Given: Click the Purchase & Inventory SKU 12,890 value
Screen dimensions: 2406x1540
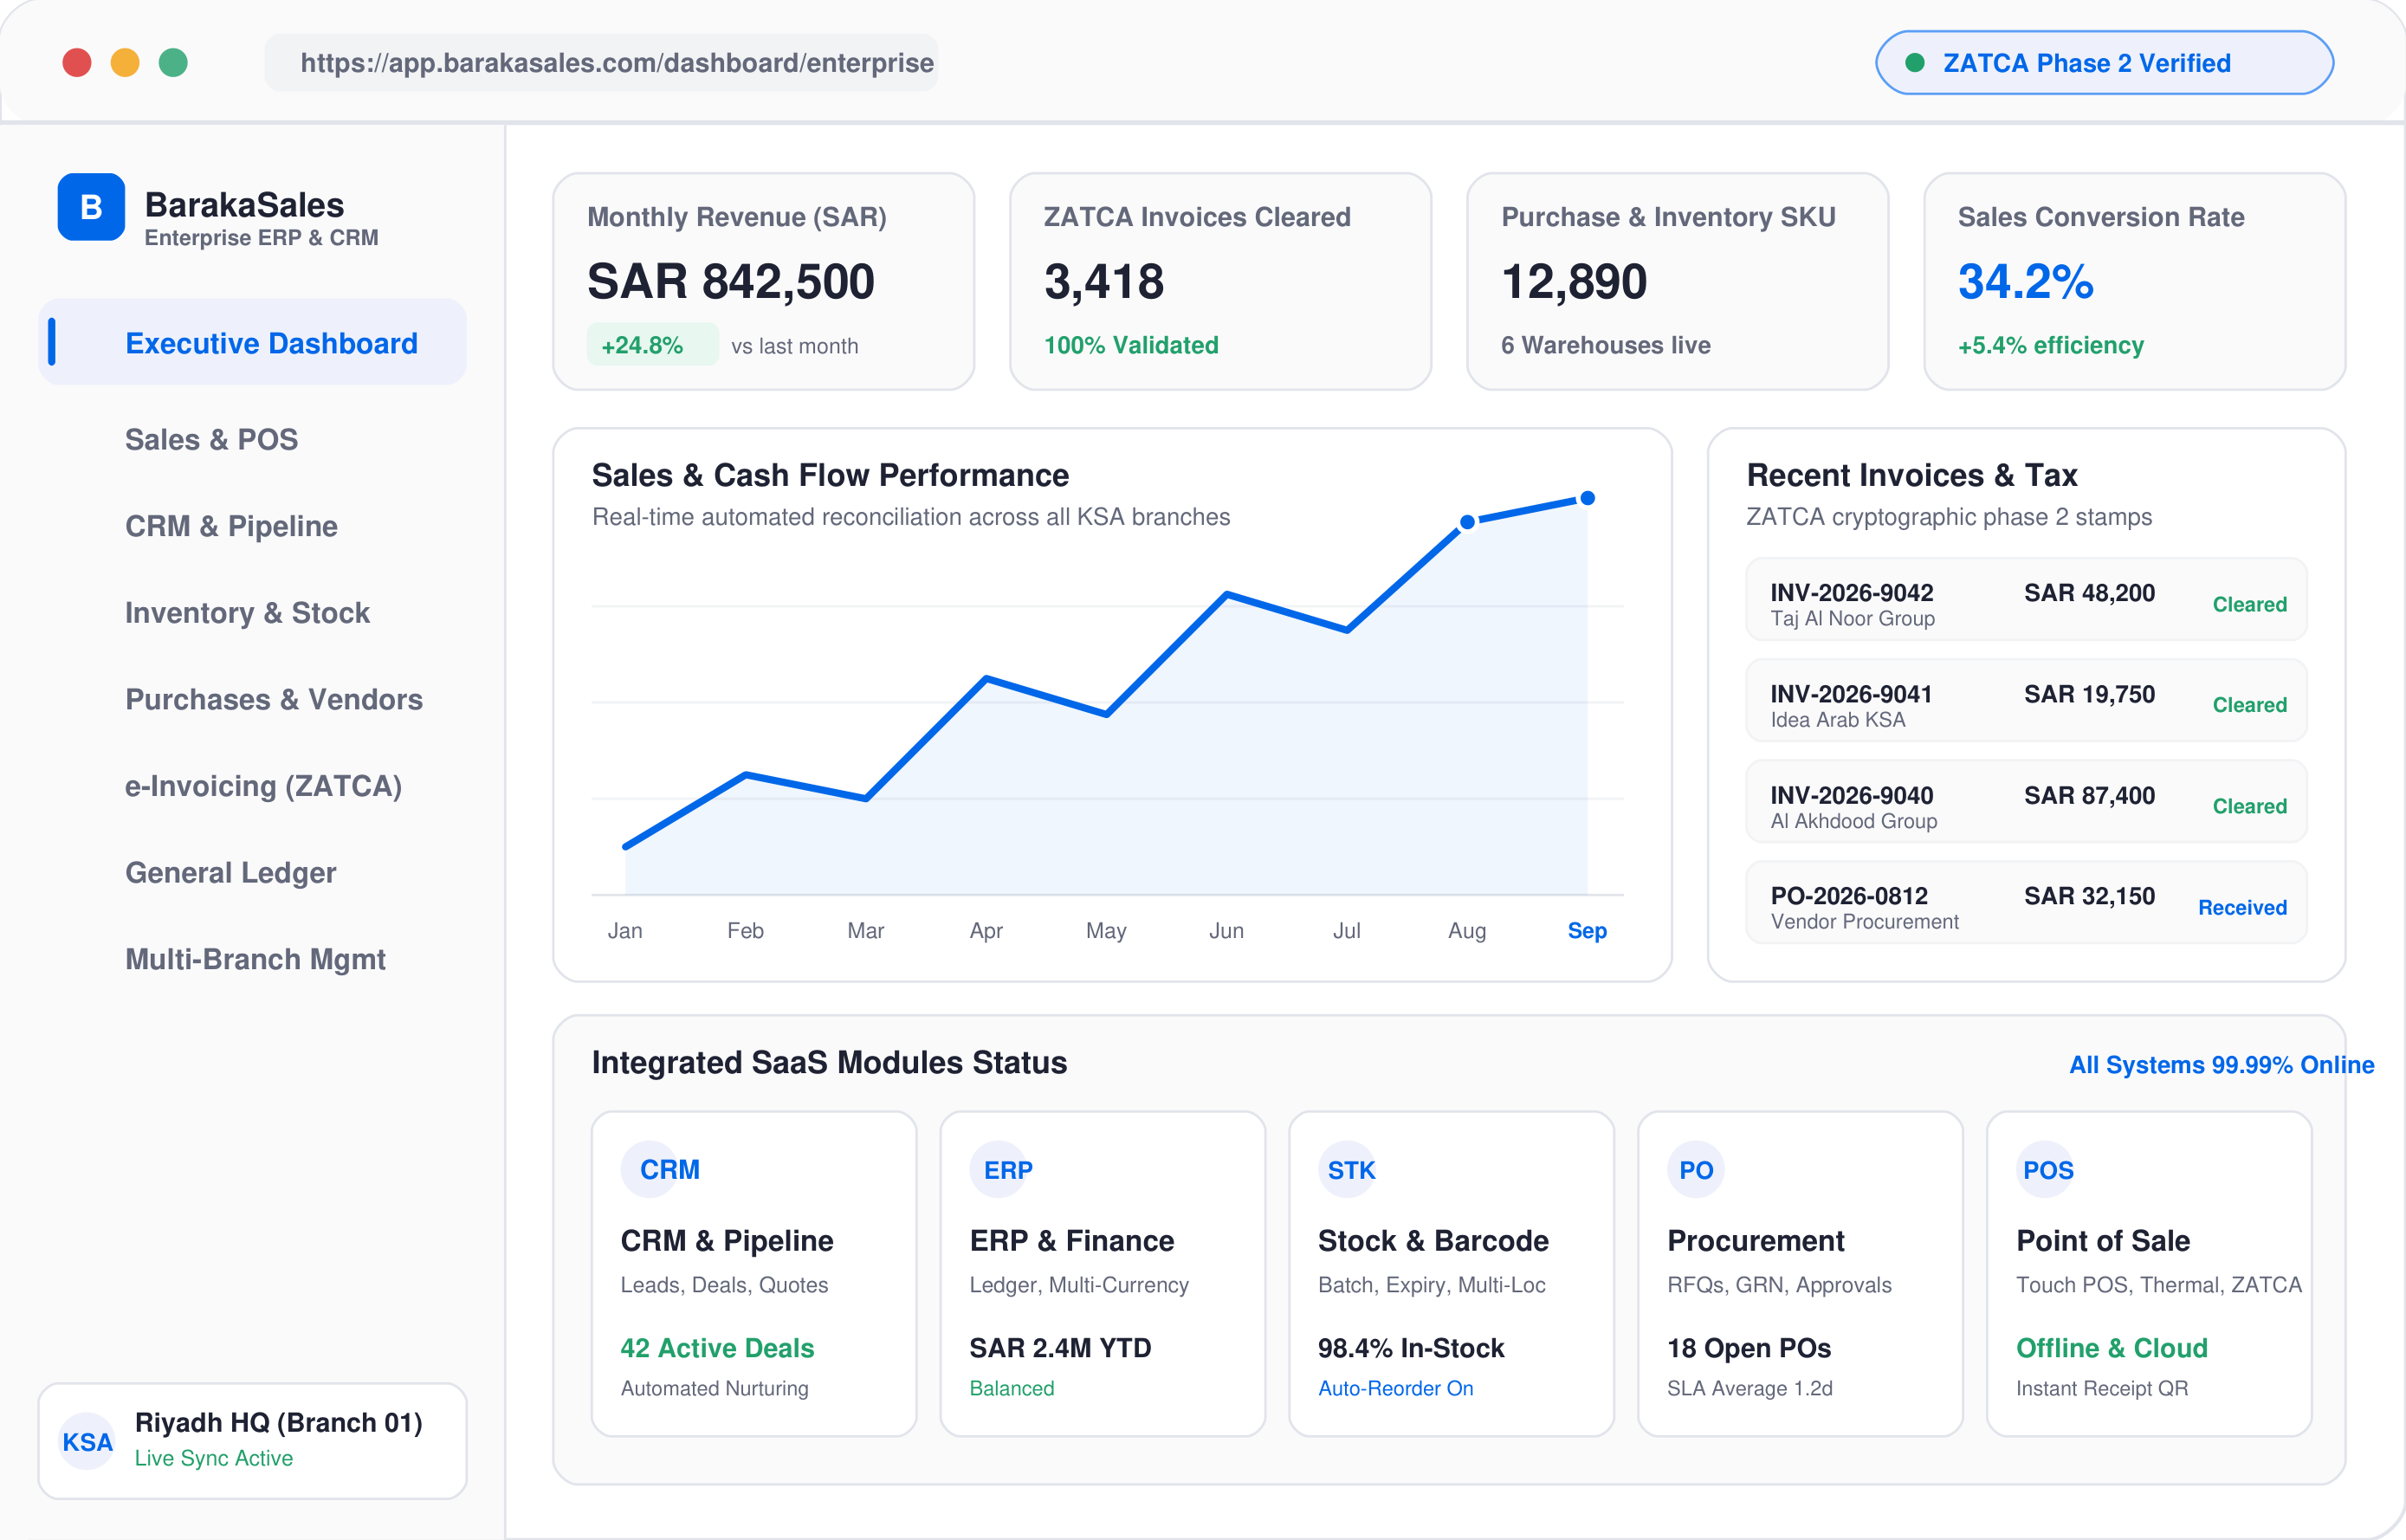Looking at the screenshot, I should [x=1574, y=281].
